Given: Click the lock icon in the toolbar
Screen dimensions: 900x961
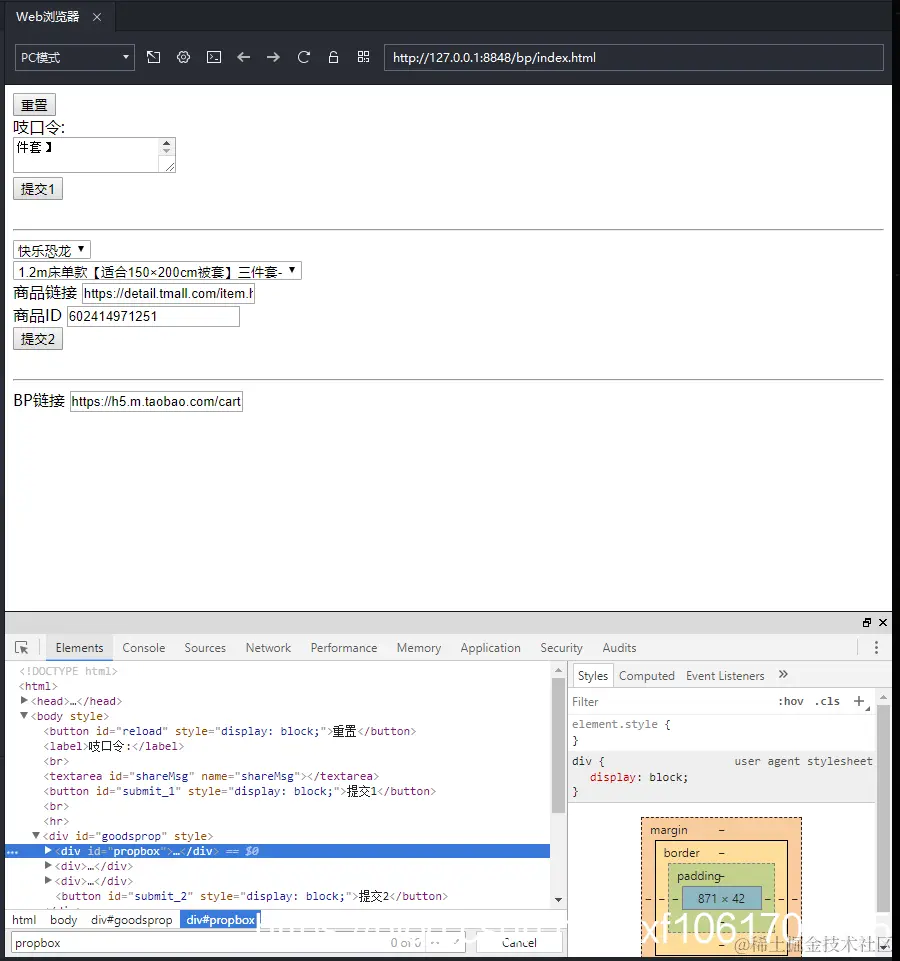Looking at the screenshot, I should [334, 57].
